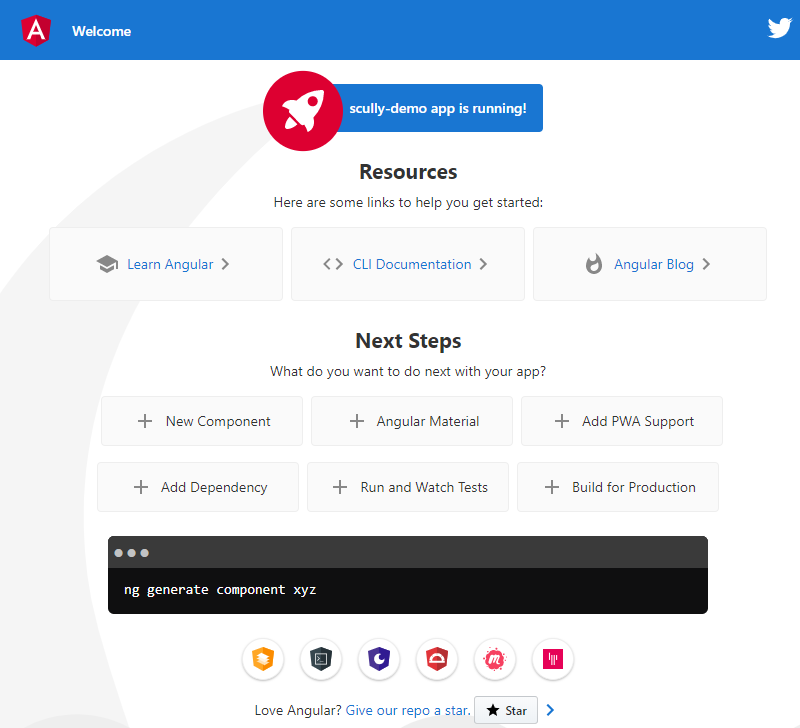
Task: Open the purple Augury moon logo
Action: coord(379,659)
